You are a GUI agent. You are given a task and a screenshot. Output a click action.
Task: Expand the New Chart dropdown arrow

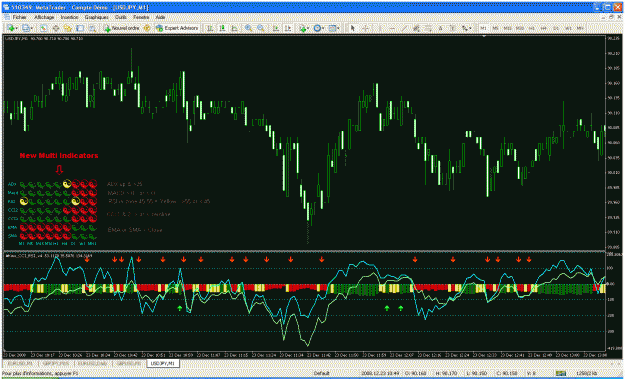click(17, 28)
